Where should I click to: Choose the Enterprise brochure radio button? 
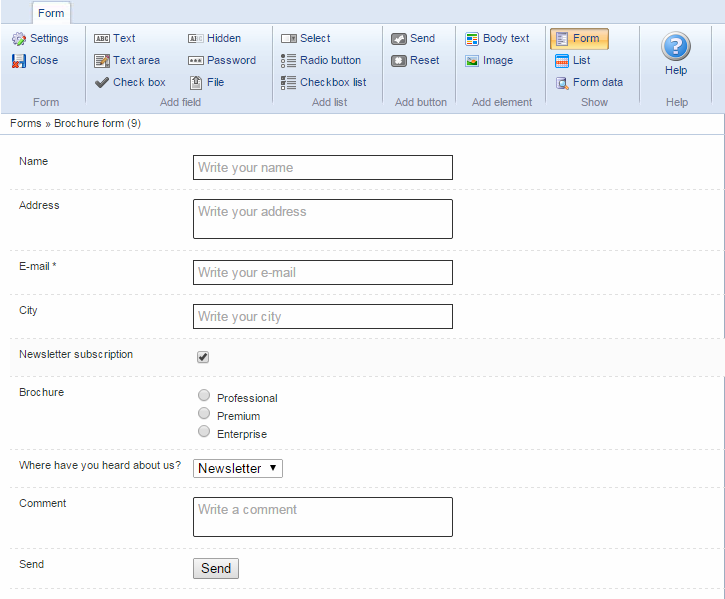(204, 432)
